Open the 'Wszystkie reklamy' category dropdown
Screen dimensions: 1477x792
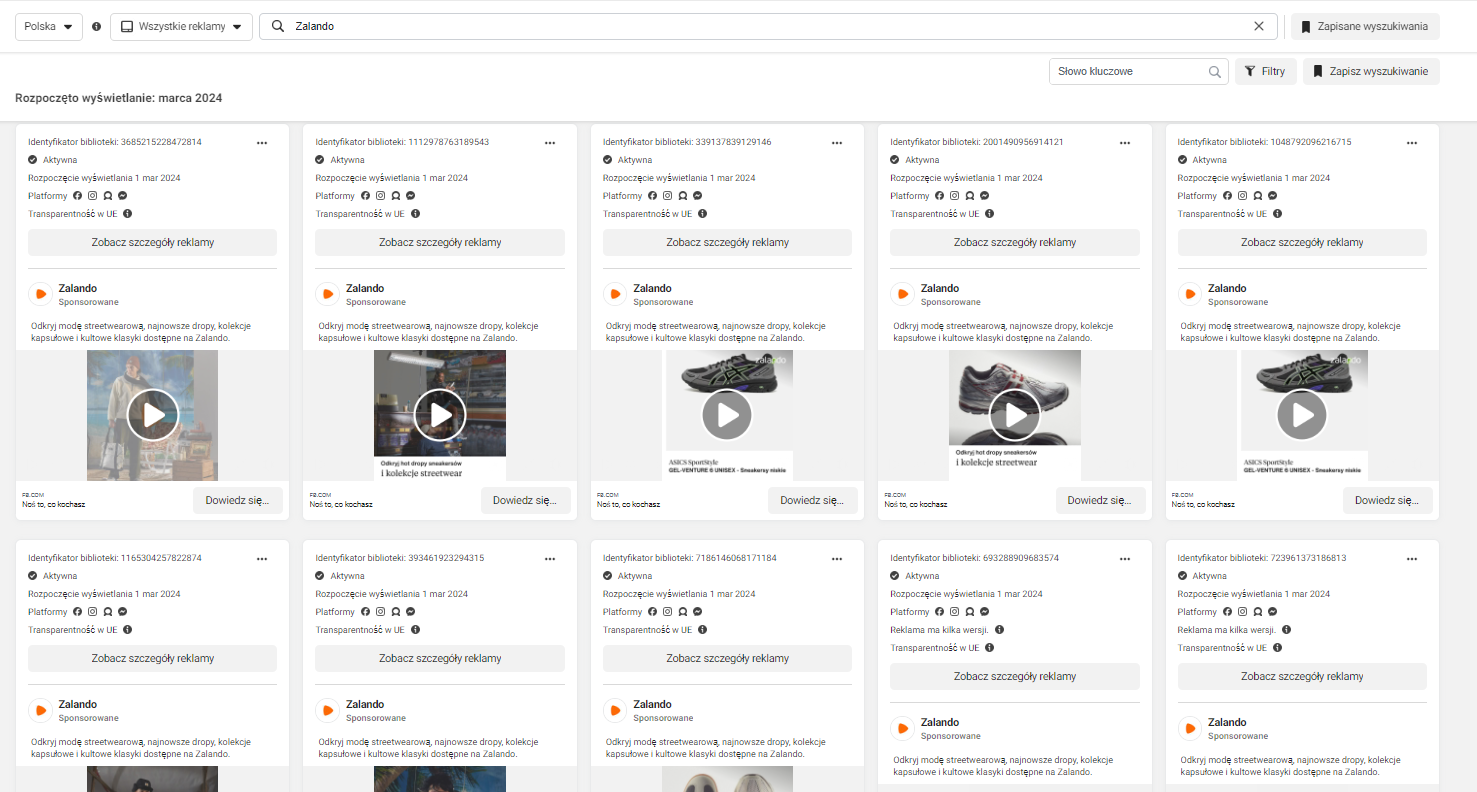coord(181,27)
